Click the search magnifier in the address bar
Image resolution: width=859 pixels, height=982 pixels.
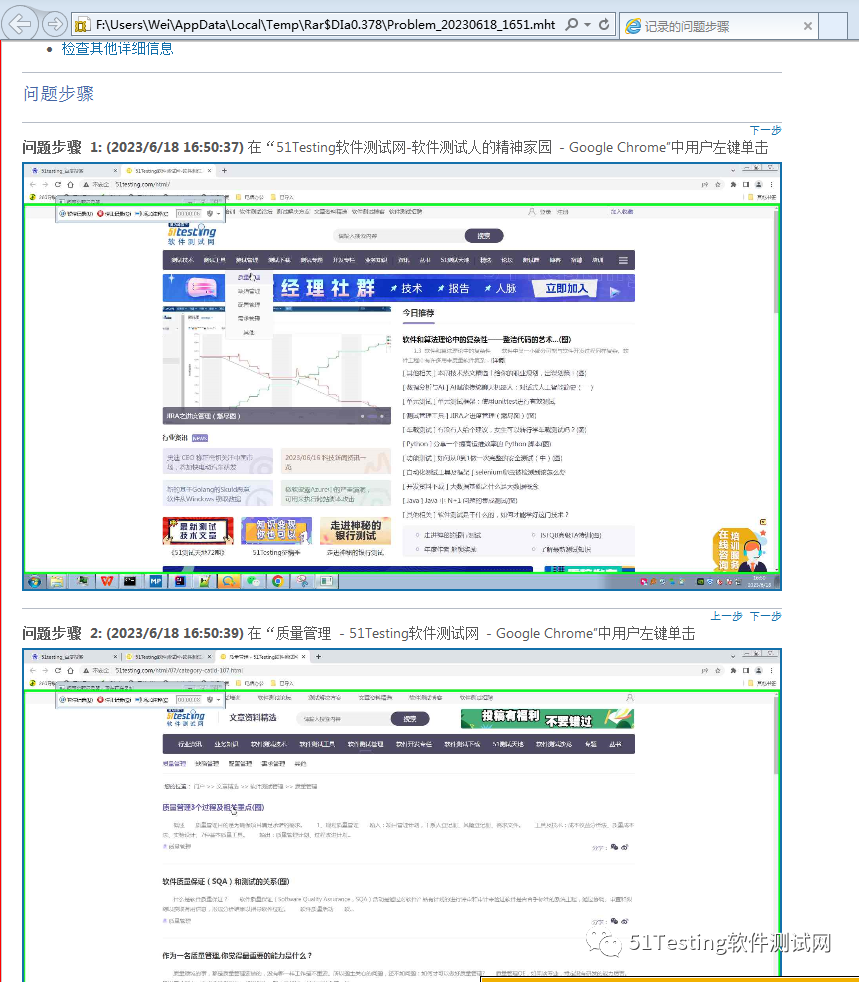pyautogui.click(x=572, y=24)
